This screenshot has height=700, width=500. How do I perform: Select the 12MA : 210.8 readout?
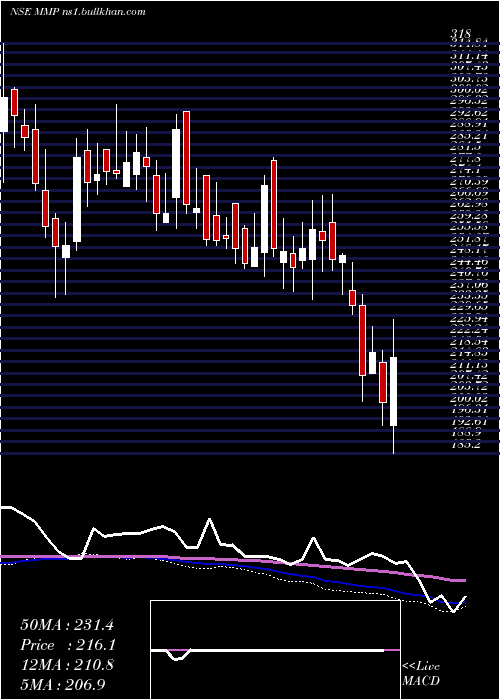[x=67, y=665]
